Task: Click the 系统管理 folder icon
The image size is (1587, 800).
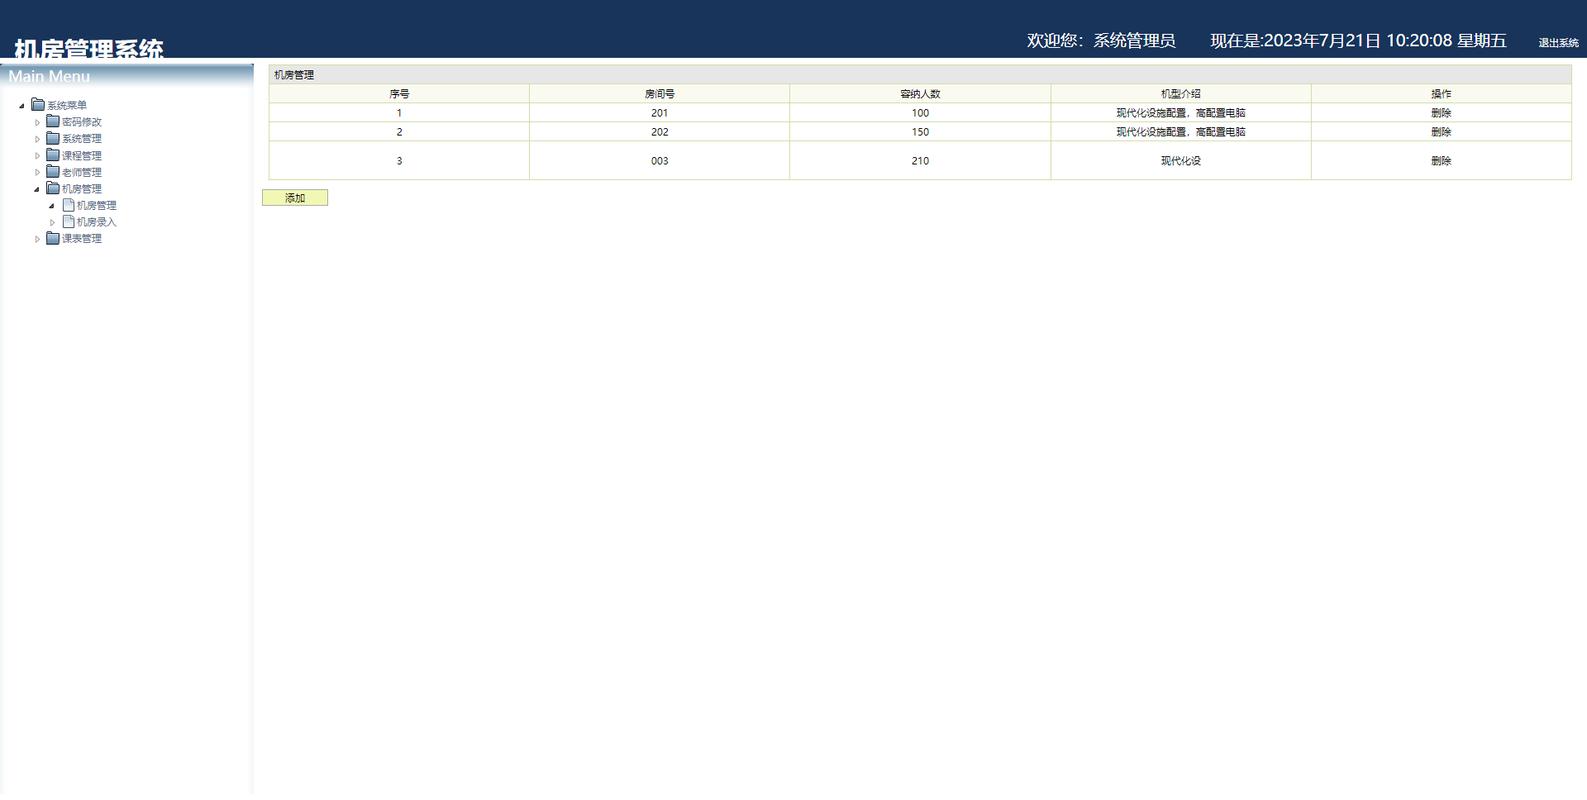Action: (53, 138)
